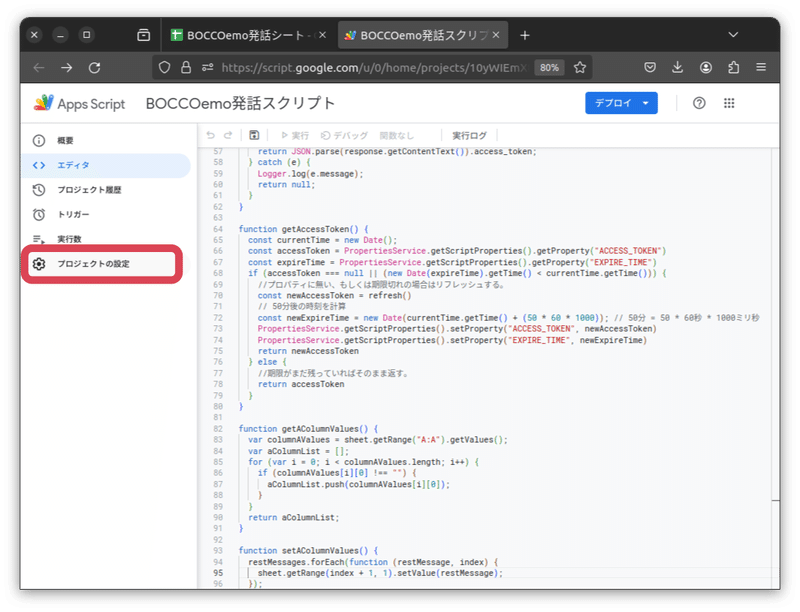Click the Apps Script logo

click(x=80, y=104)
